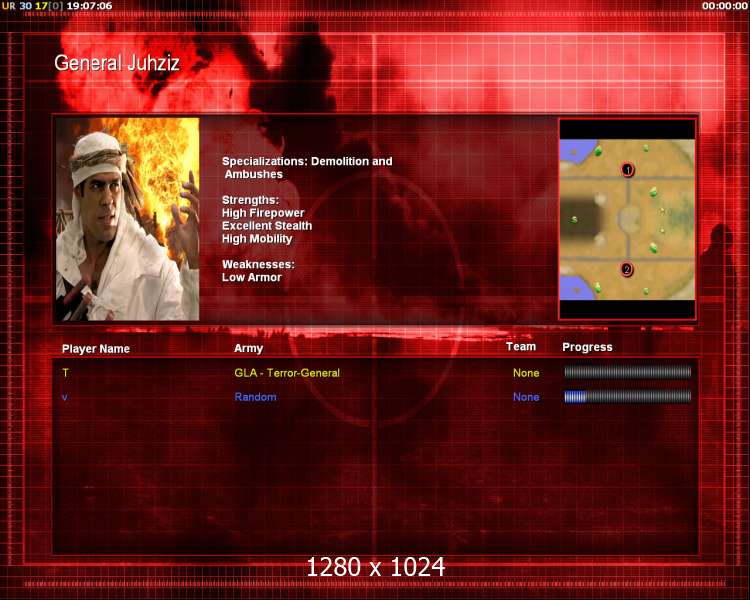Select start position marker 2 on map
The width and height of the screenshot is (750, 600).
pyautogui.click(x=627, y=269)
